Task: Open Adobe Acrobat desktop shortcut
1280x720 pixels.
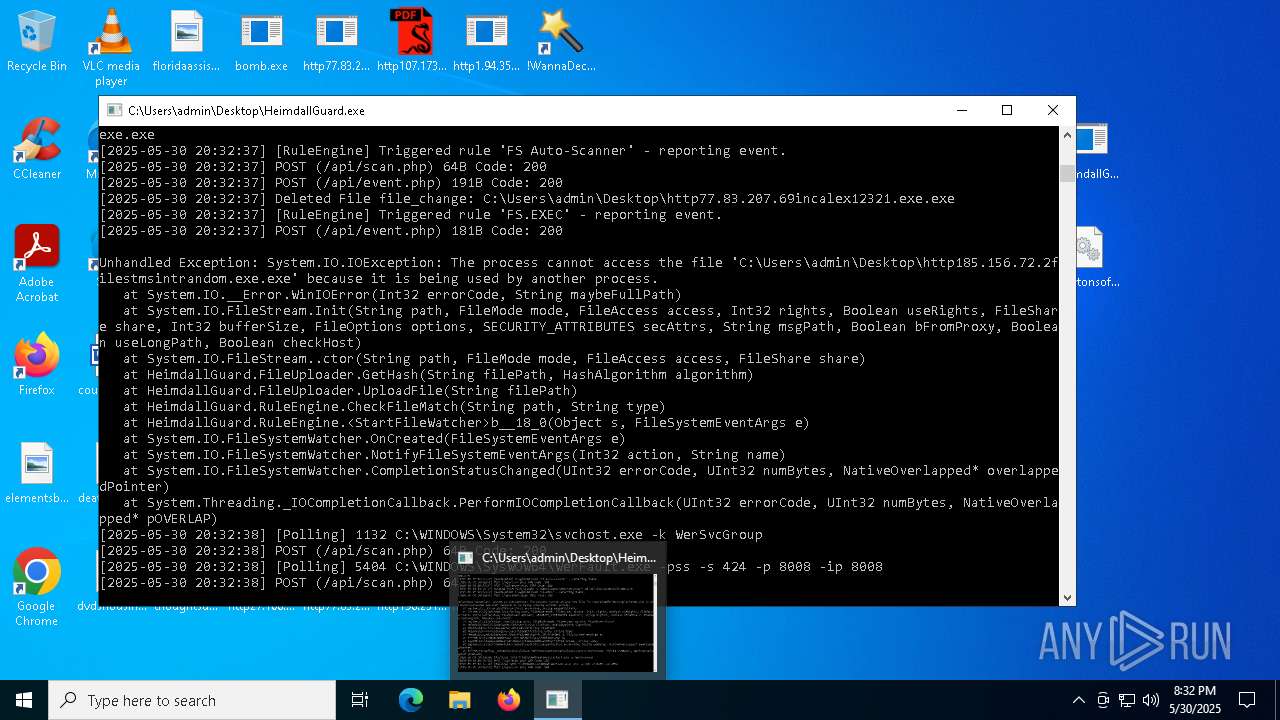Action: pos(37,263)
